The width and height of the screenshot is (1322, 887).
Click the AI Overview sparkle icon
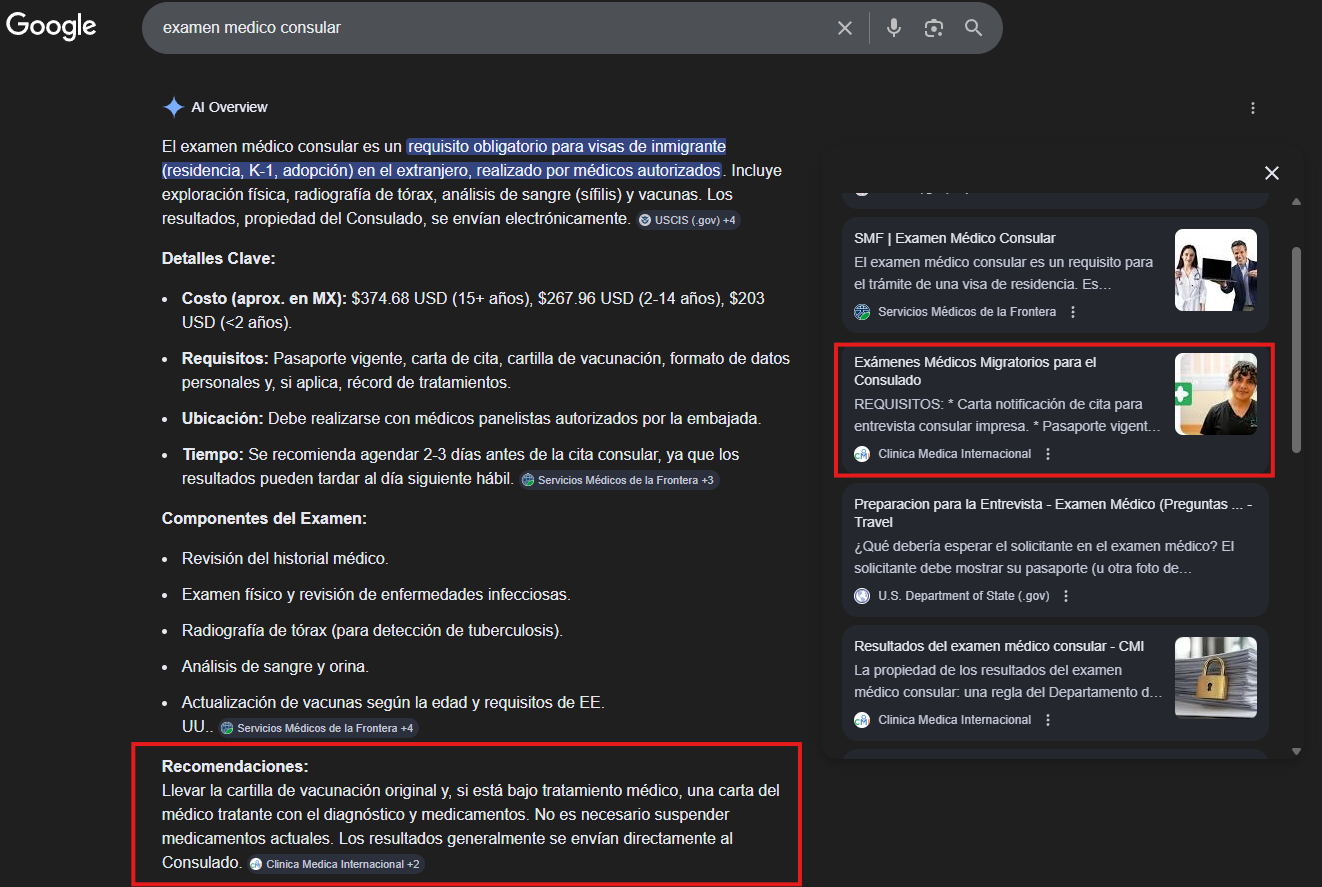[174, 107]
